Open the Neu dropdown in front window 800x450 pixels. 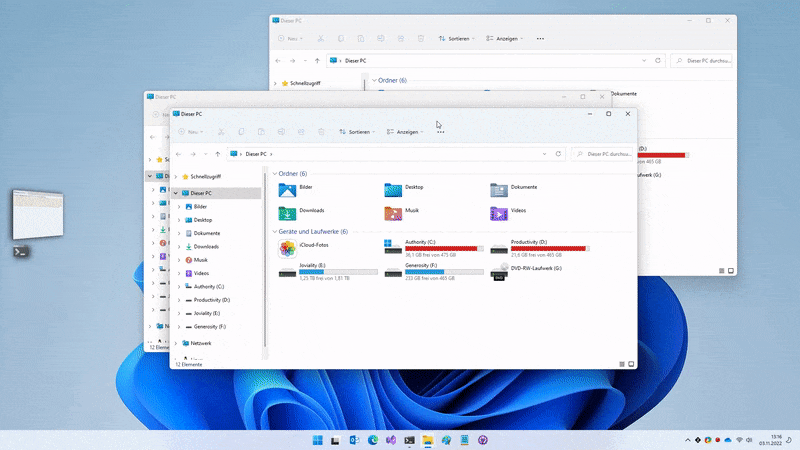tap(191, 132)
